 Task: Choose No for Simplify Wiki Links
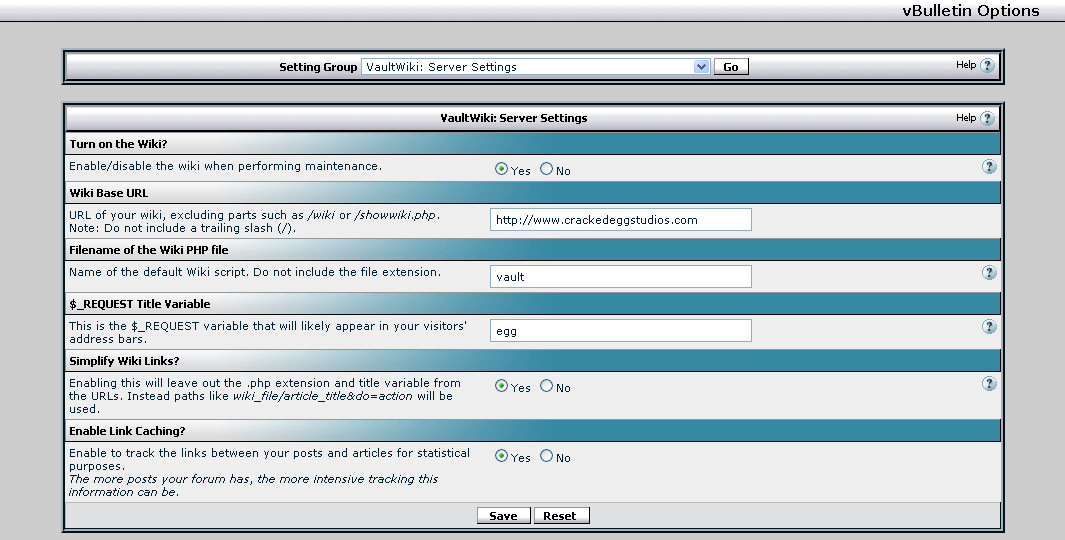546,386
